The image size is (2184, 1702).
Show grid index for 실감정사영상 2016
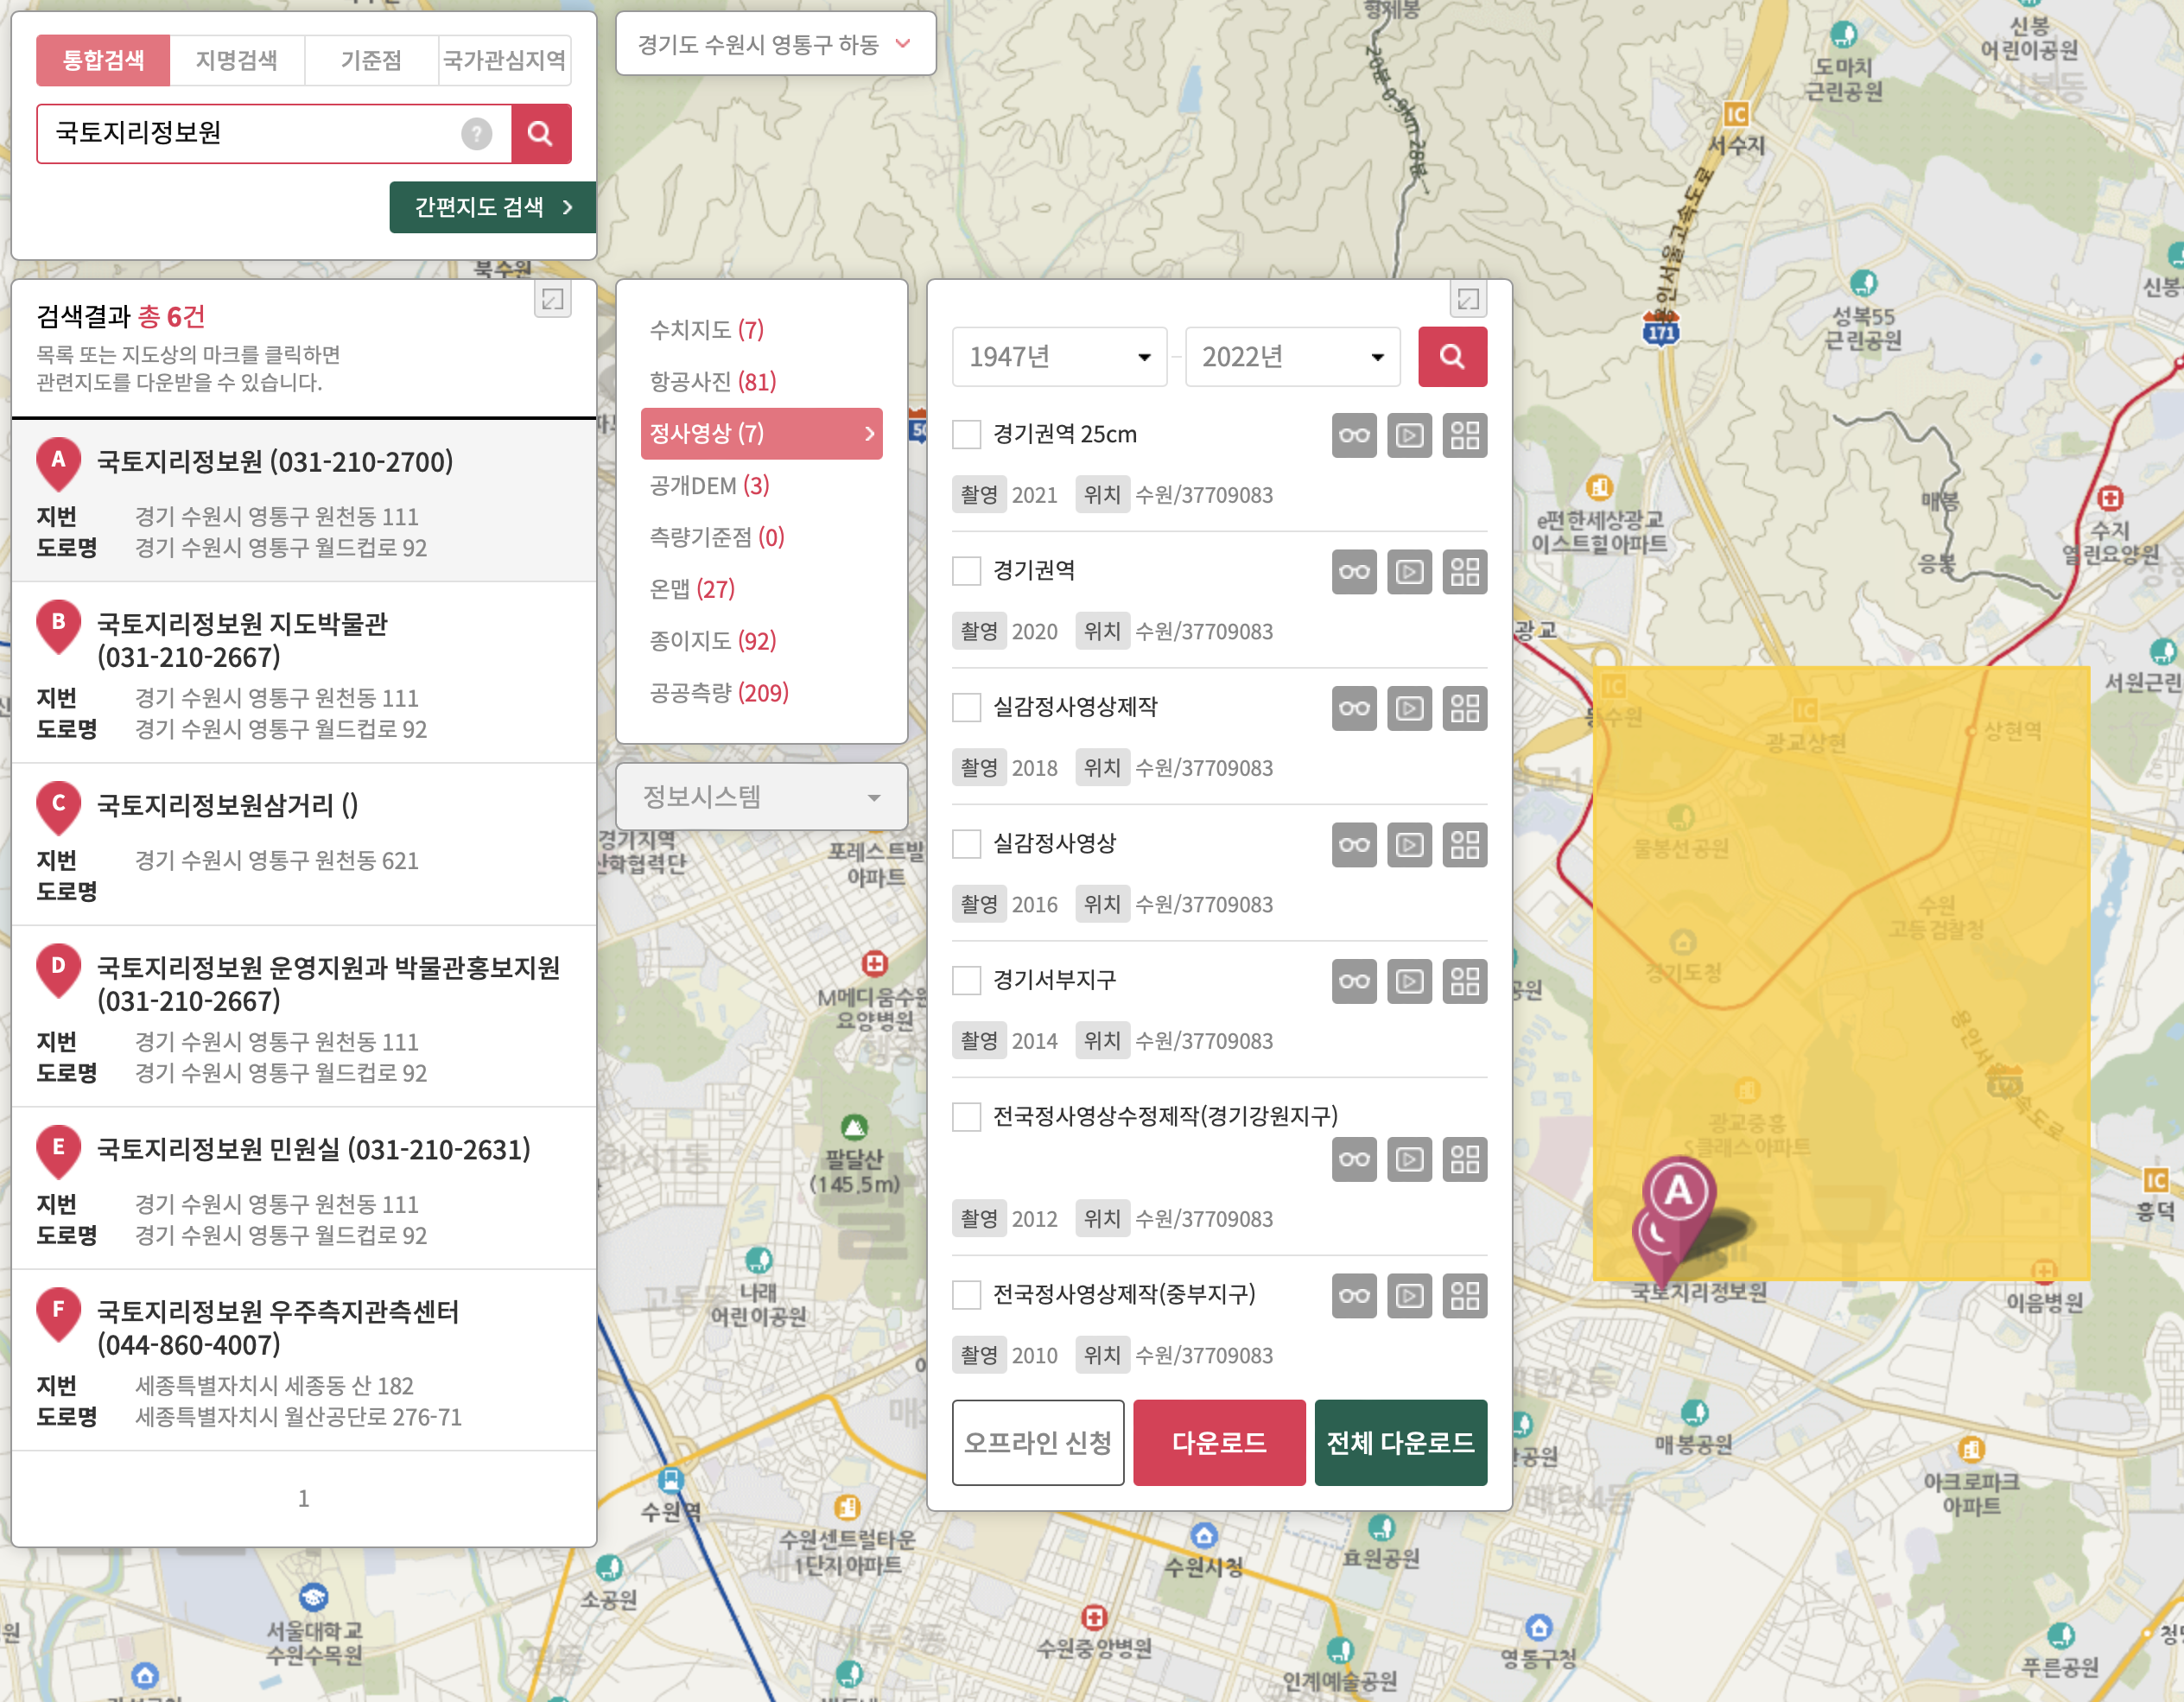[1465, 845]
